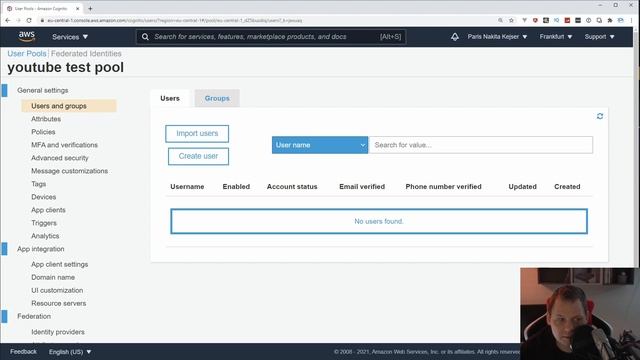Screen dimensions: 640x360
Task: Click the Chrome profile avatar icon
Action: (x=620, y=20)
